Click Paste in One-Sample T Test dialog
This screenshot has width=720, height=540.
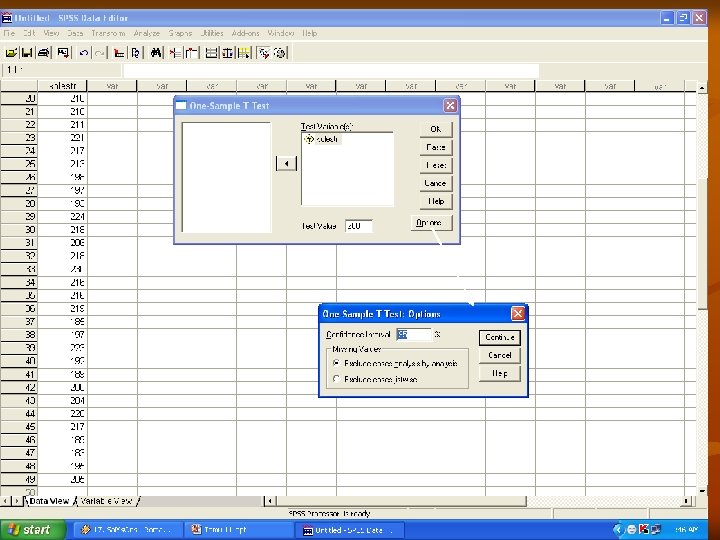(436, 147)
